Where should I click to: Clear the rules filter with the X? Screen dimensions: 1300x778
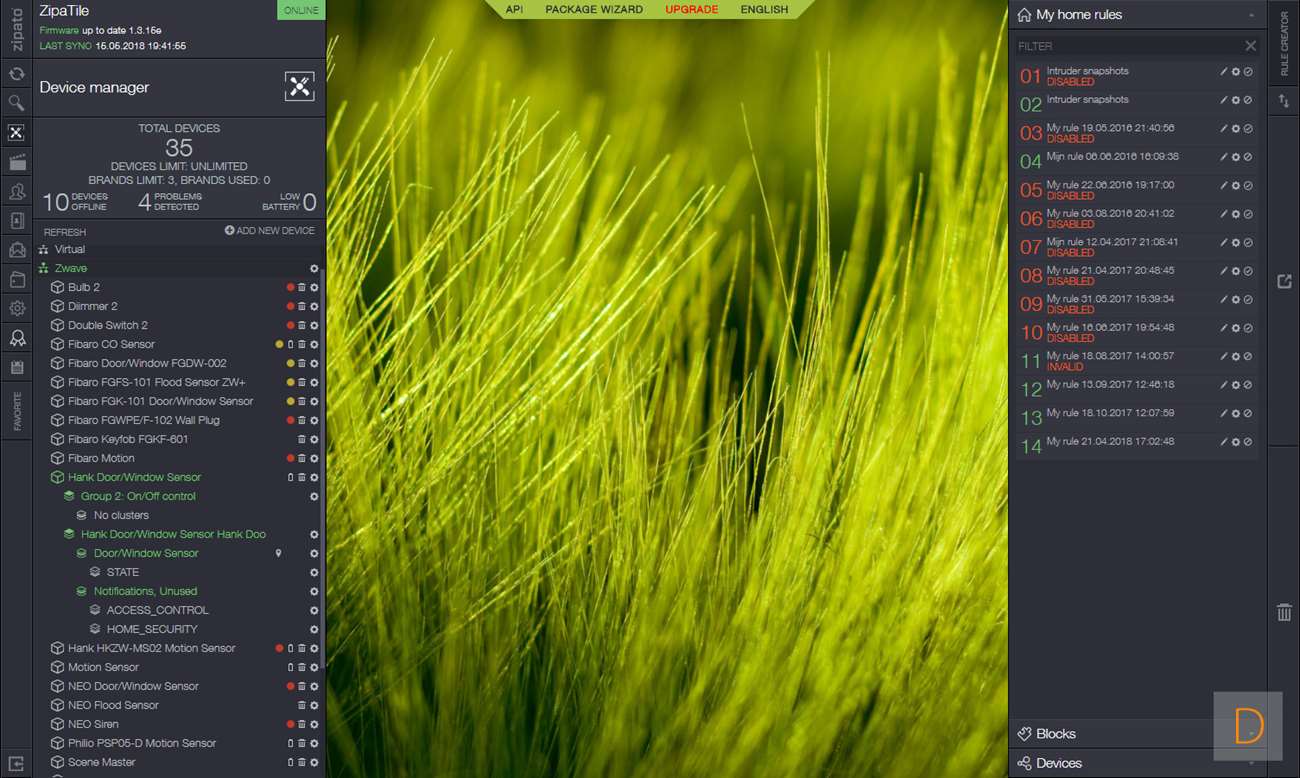click(1250, 46)
